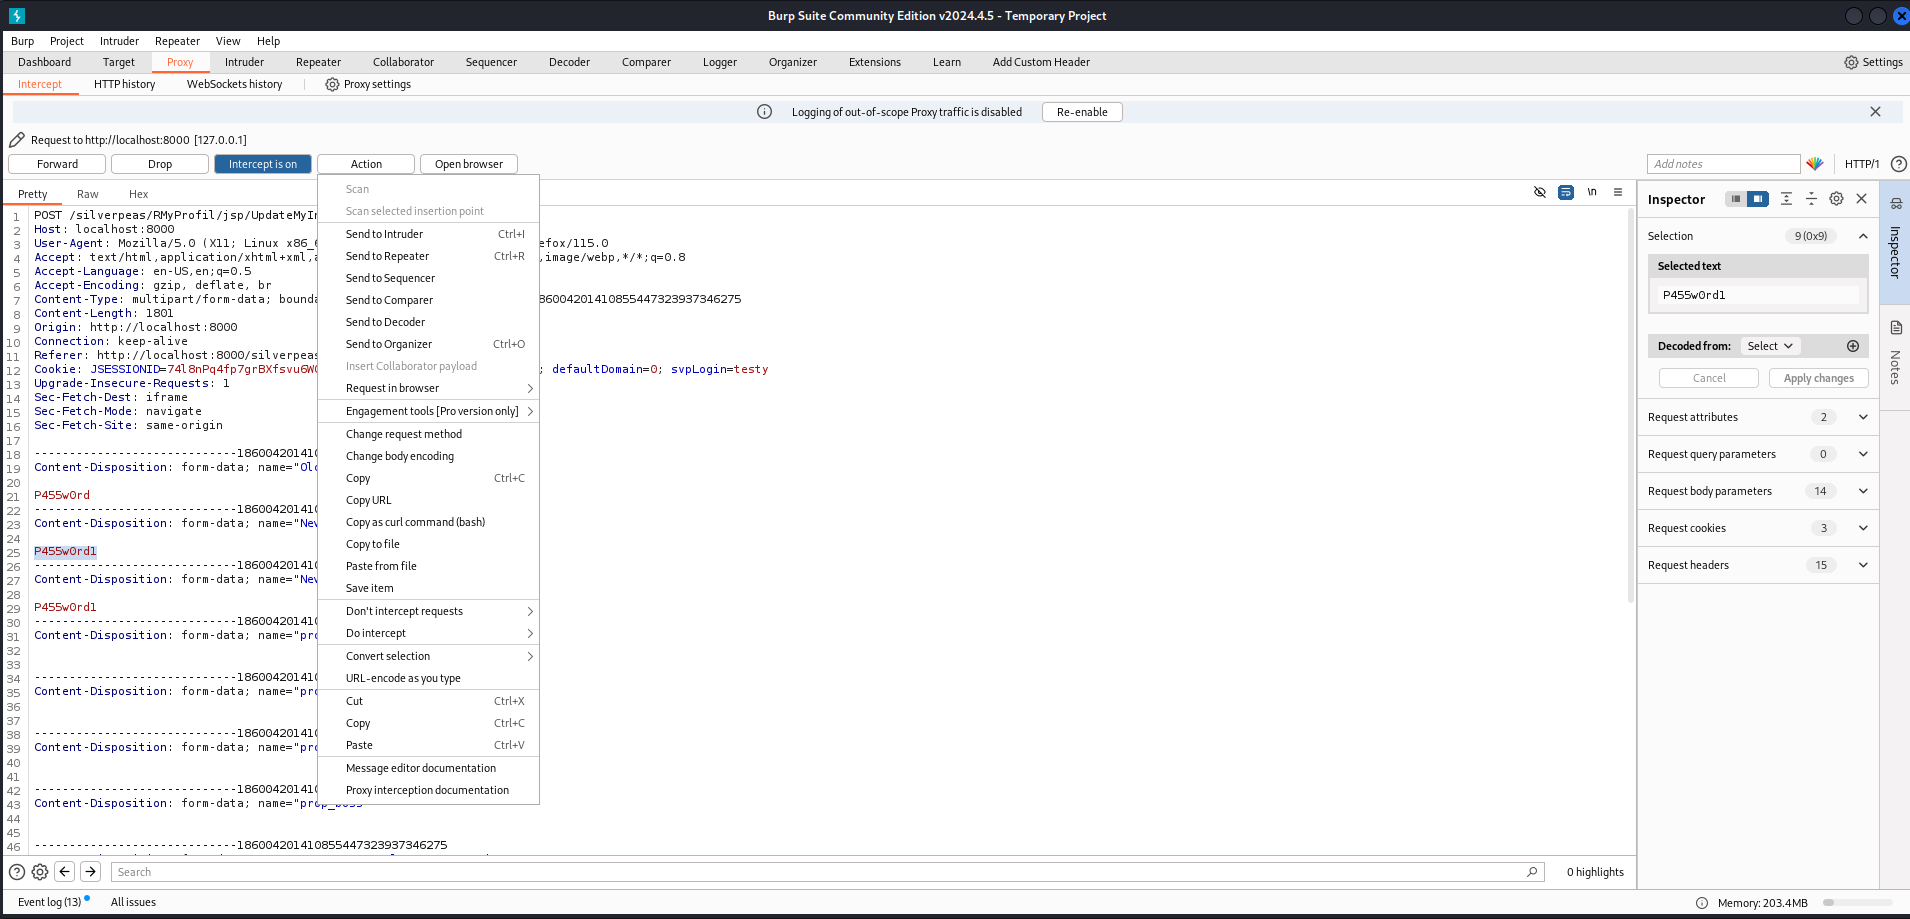The height and width of the screenshot is (919, 1910).
Task: Click the Cancel button in Inspector
Action: tap(1709, 378)
